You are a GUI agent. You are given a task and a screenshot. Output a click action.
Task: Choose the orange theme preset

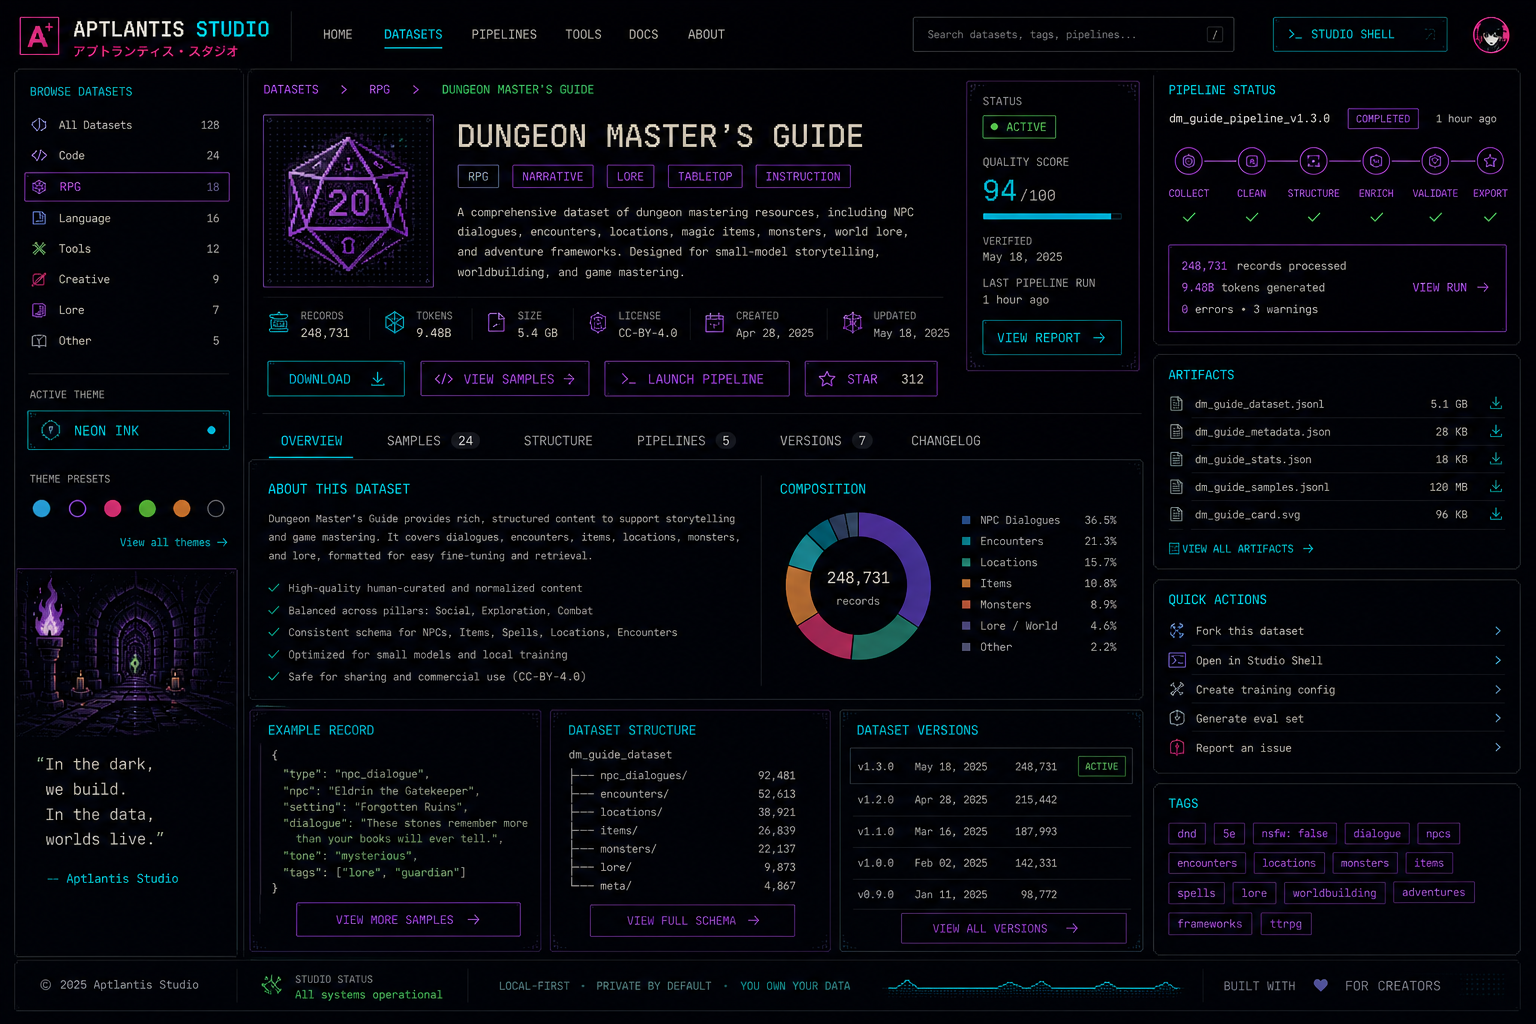(x=181, y=509)
